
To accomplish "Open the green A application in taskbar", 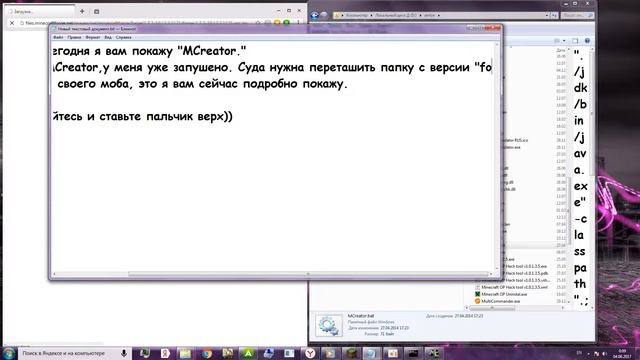I will pos(248,353).
